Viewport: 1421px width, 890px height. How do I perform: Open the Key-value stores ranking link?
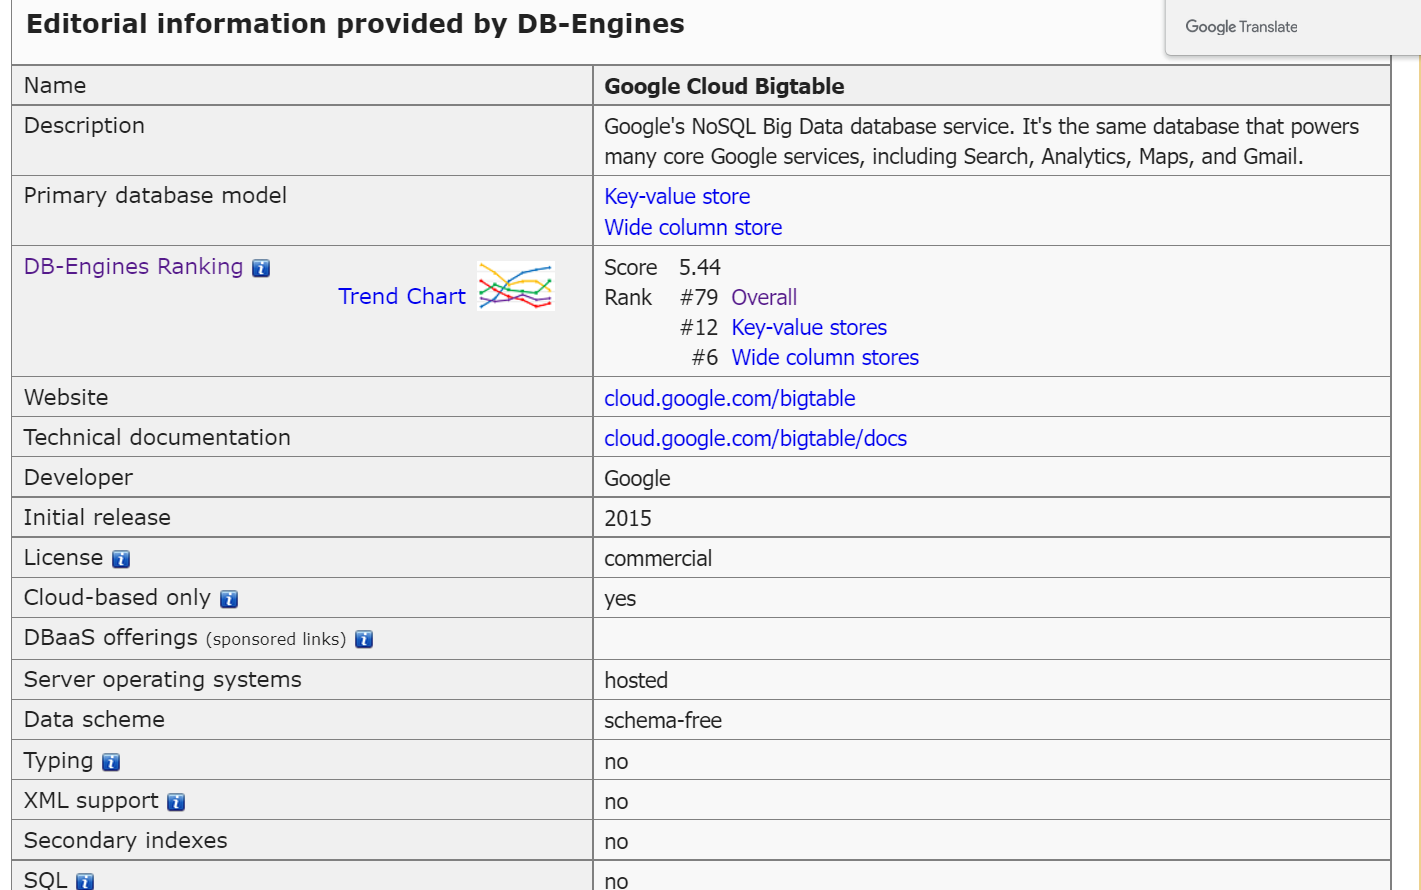point(809,327)
